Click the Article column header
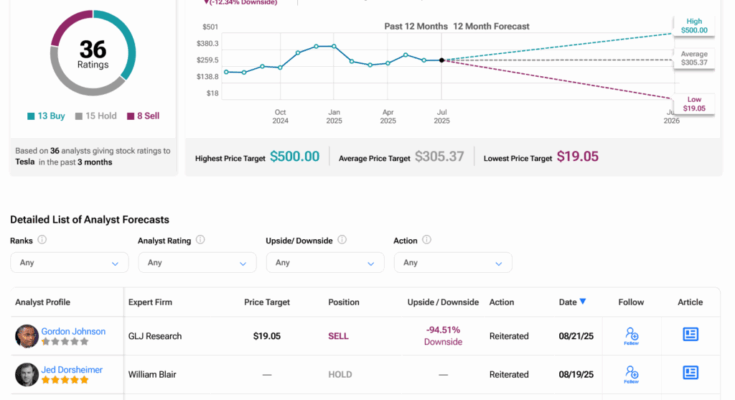Viewport: 735px width, 400px height. (x=690, y=302)
